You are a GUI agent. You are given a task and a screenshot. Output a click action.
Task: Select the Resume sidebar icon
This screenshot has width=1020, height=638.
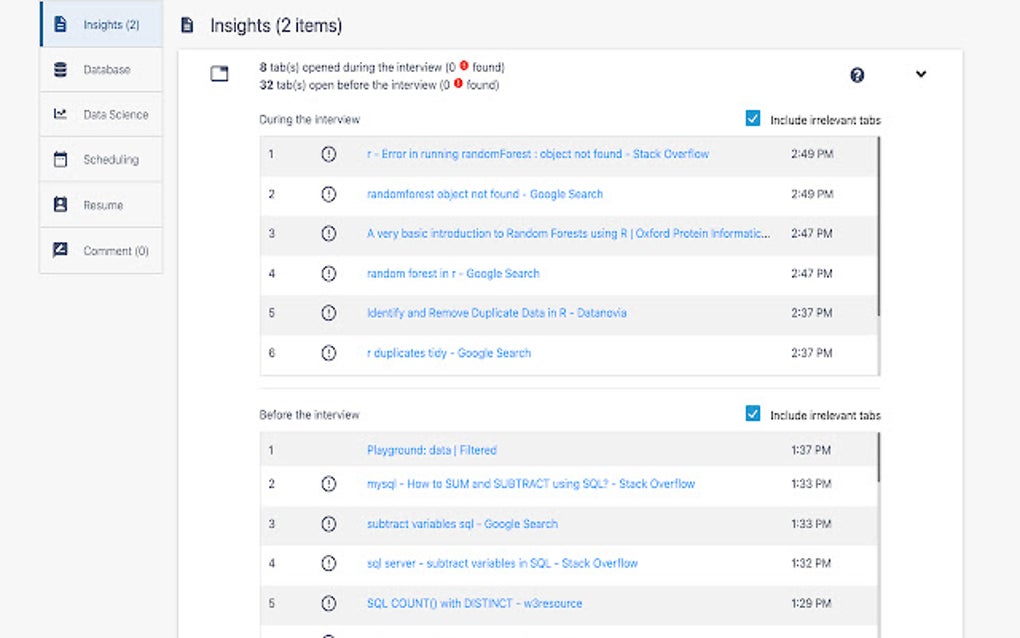click(x=62, y=205)
